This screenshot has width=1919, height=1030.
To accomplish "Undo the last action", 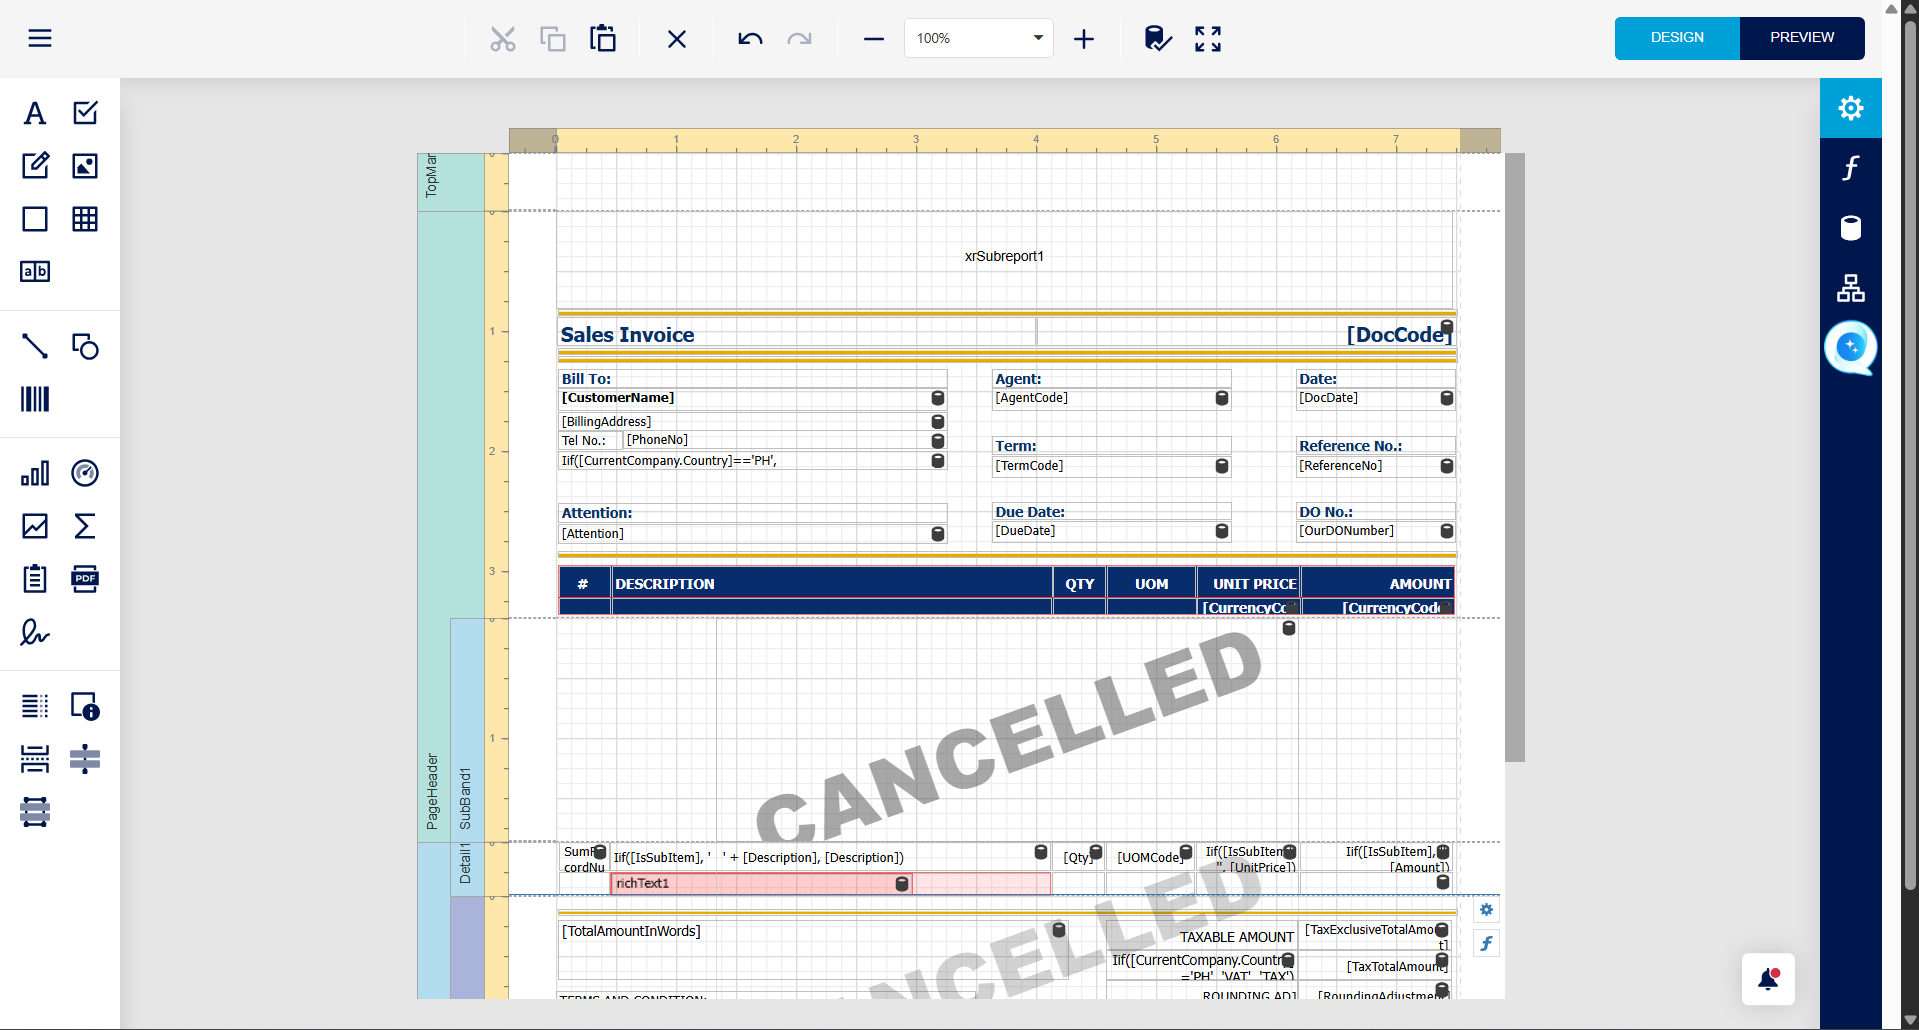I will [x=750, y=39].
